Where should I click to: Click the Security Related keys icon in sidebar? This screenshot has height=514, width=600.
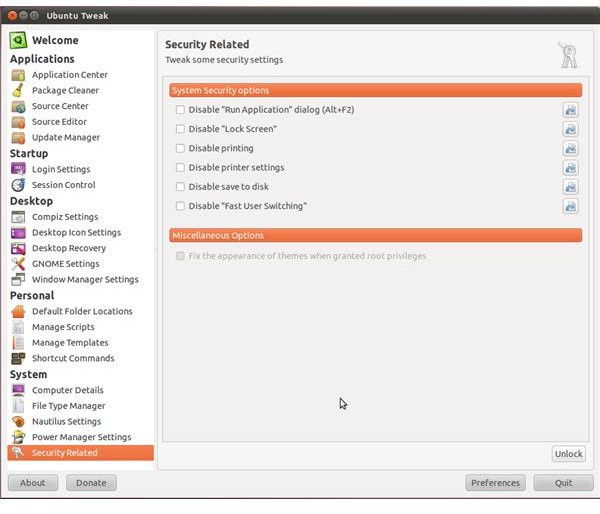[18, 453]
